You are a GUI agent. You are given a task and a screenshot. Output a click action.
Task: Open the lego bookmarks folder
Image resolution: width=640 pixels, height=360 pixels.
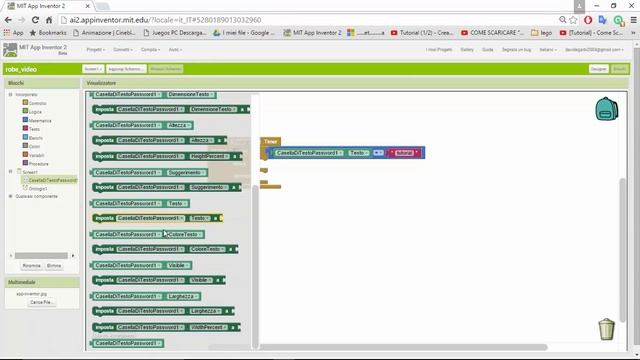tap(542, 33)
